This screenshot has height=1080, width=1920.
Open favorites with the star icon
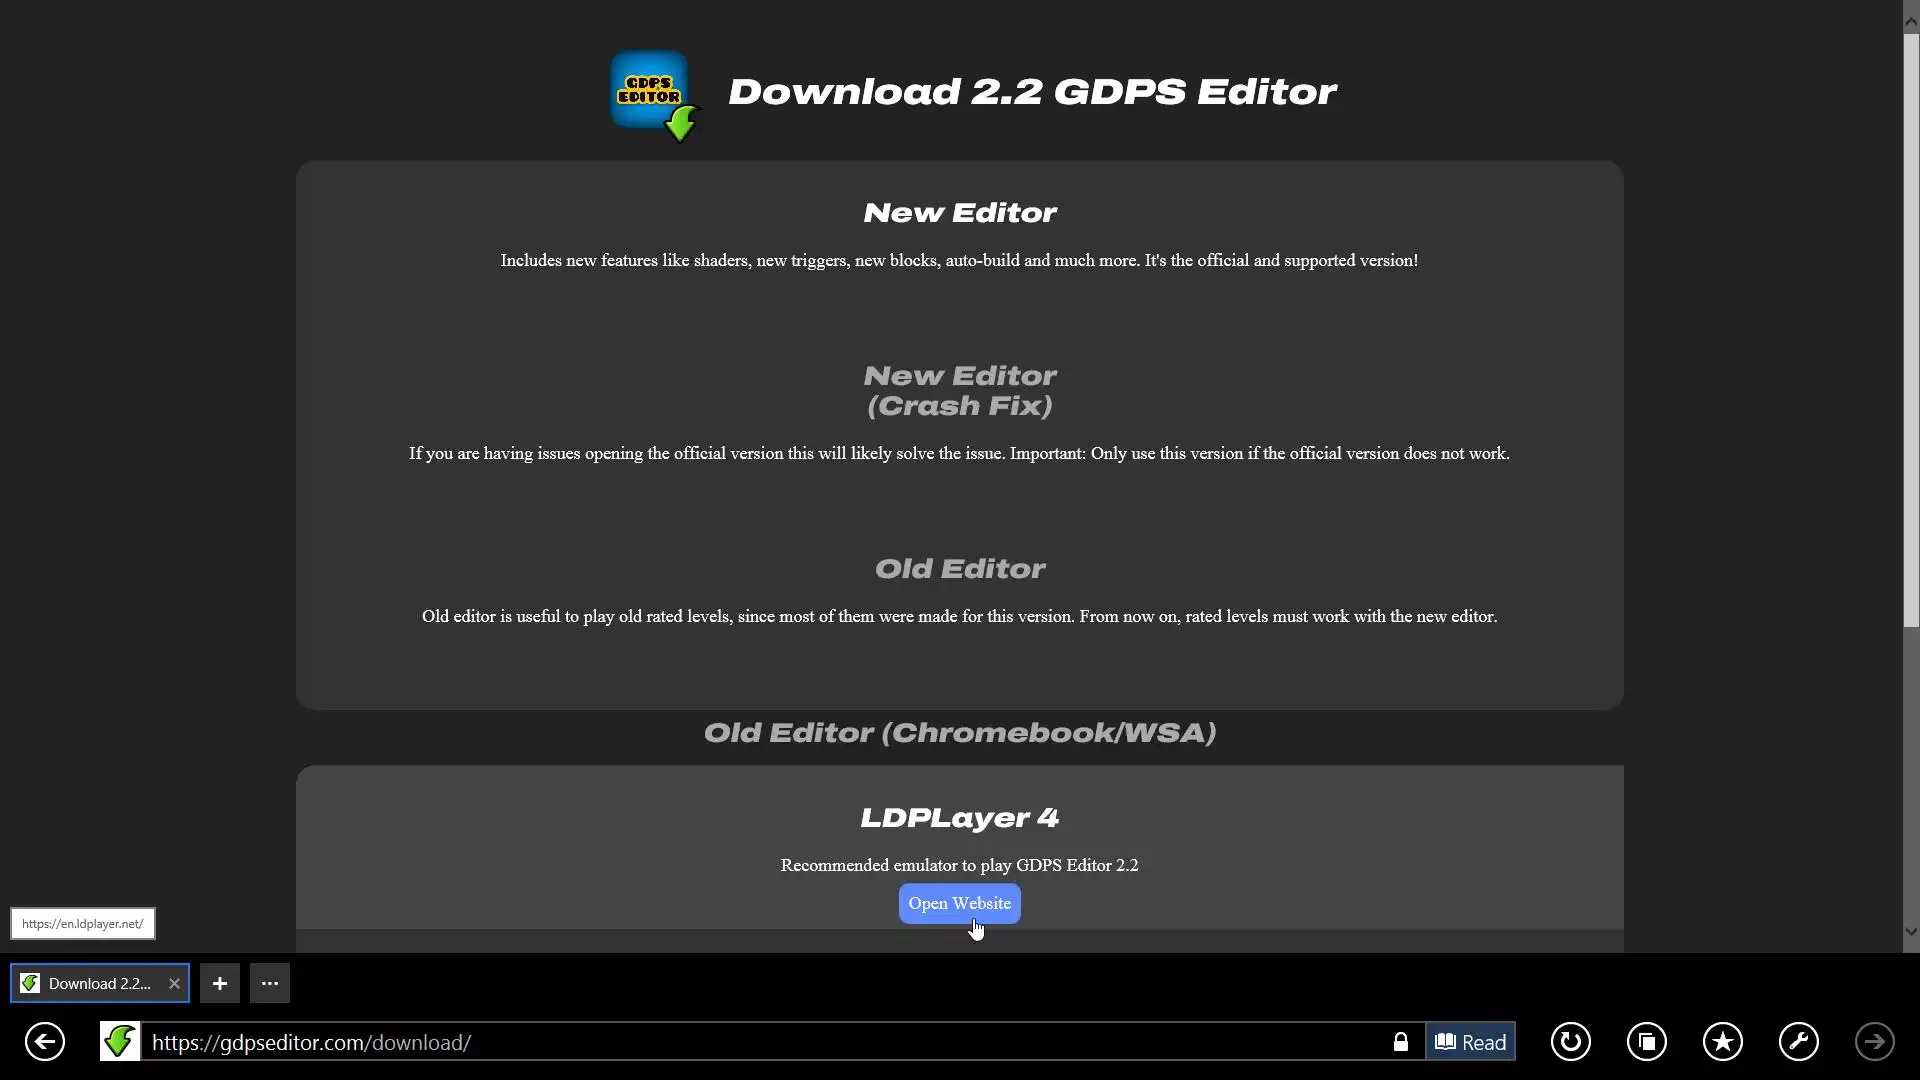click(x=1722, y=1042)
